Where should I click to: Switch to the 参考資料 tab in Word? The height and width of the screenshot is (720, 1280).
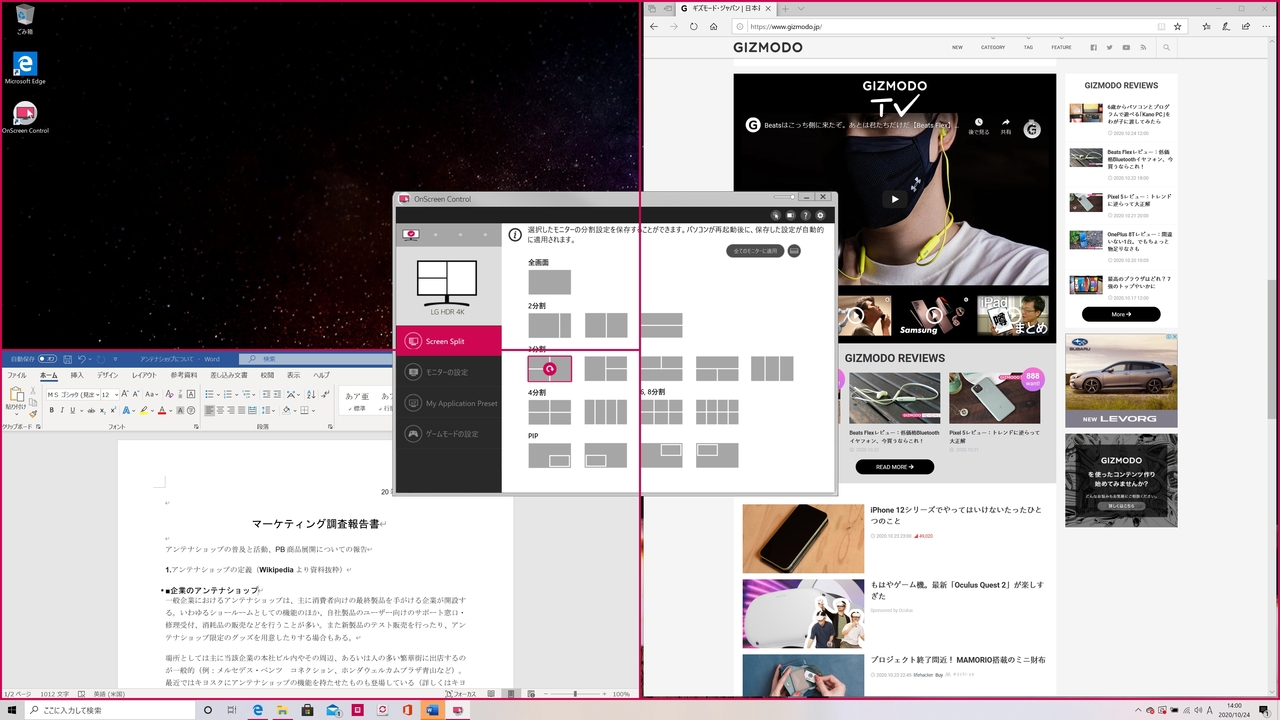click(x=184, y=375)
